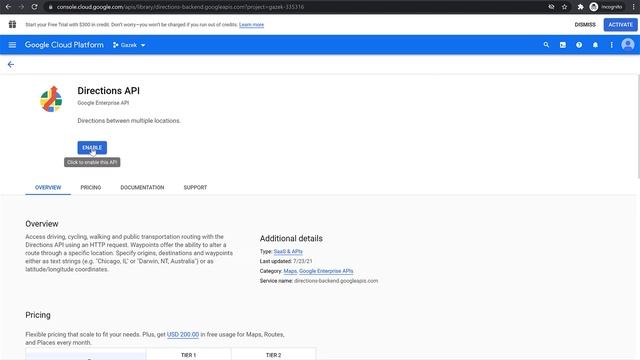Image resolution: width=640 pixels, height=360 pixels.
Task: Click the 'Google Enterprise API' subtitle
Action: point(103,103)
